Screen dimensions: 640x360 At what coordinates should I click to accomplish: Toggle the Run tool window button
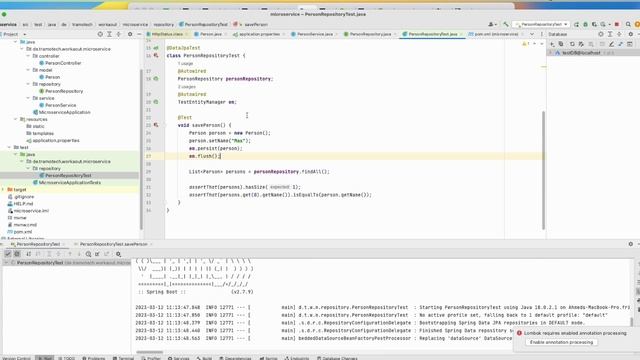coord(44,358)
